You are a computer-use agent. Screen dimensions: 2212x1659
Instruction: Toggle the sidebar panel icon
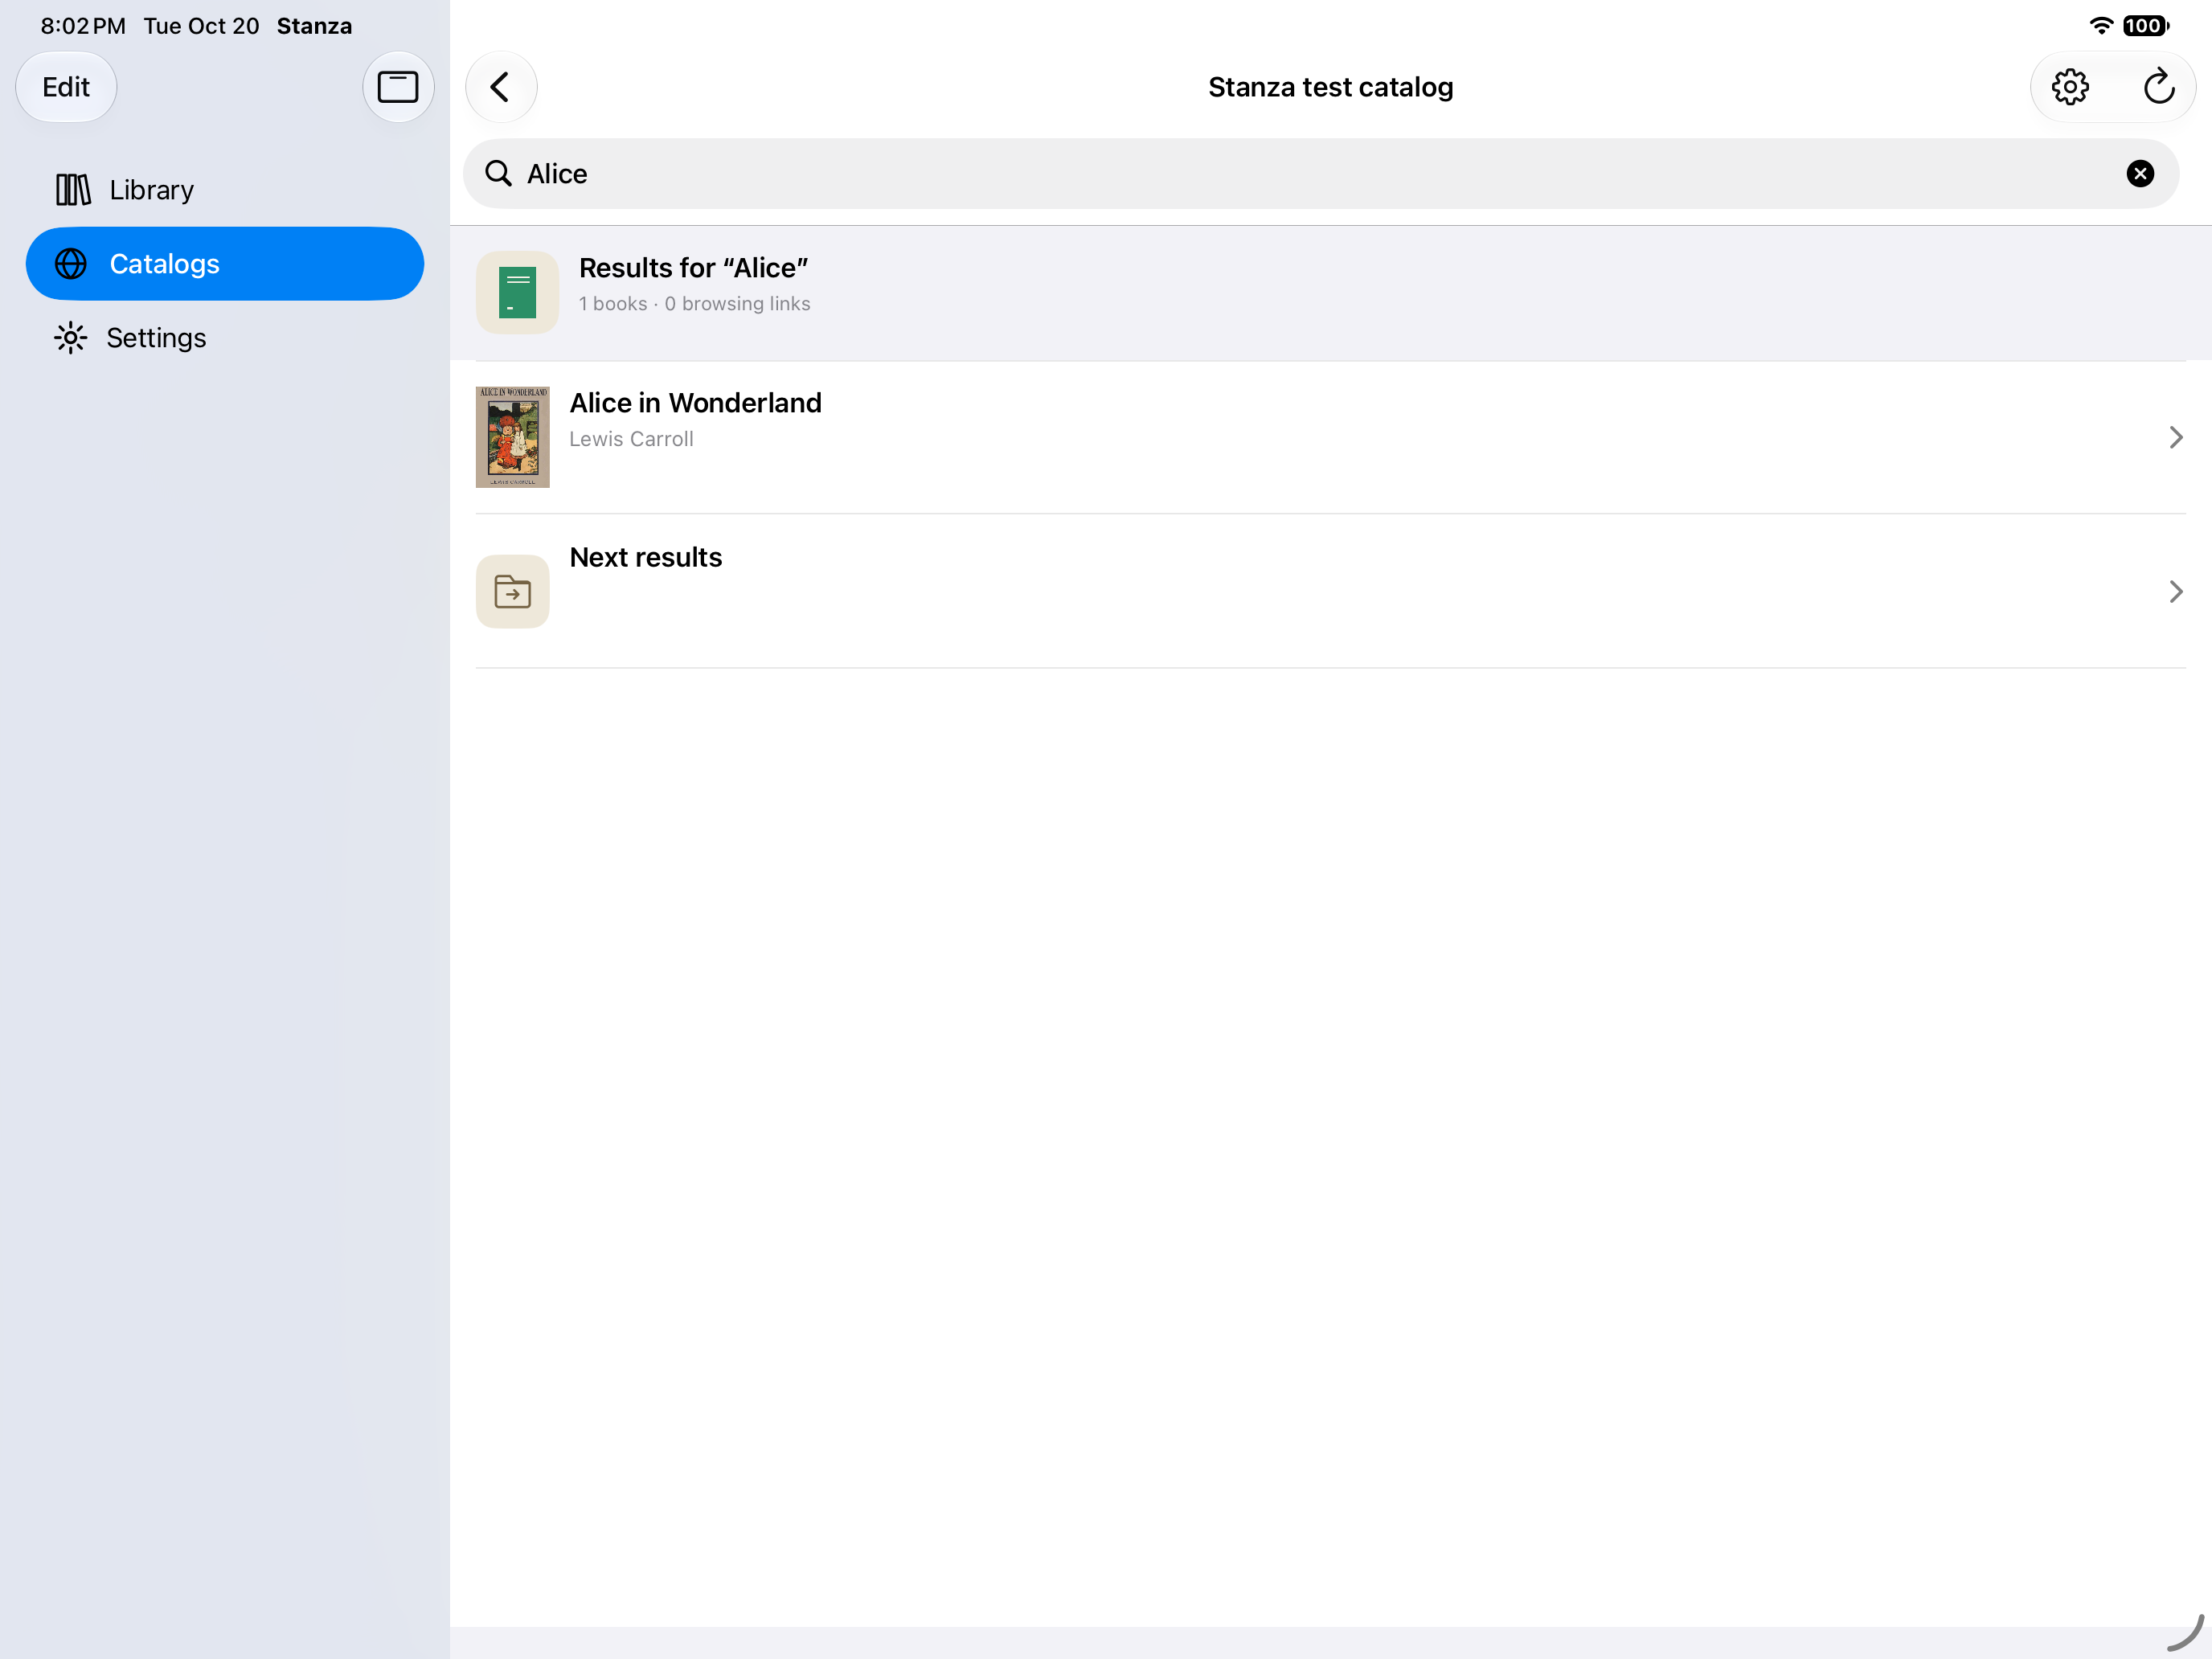(398, 87)
